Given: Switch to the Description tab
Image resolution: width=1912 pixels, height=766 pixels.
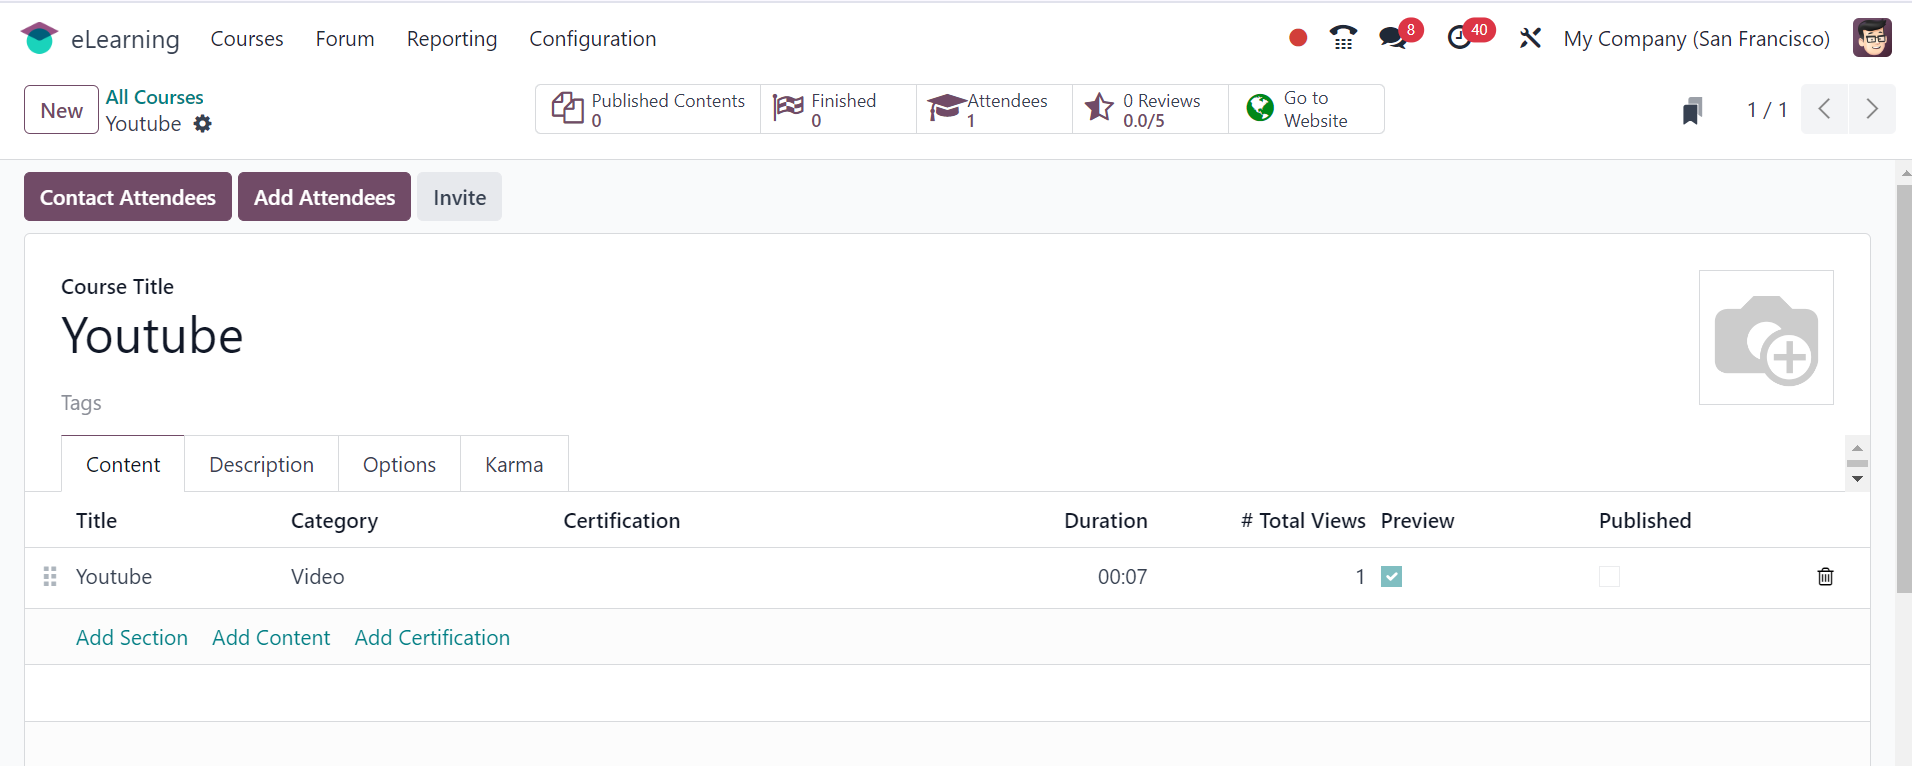Looking at the screenshot, I should 261,465.
